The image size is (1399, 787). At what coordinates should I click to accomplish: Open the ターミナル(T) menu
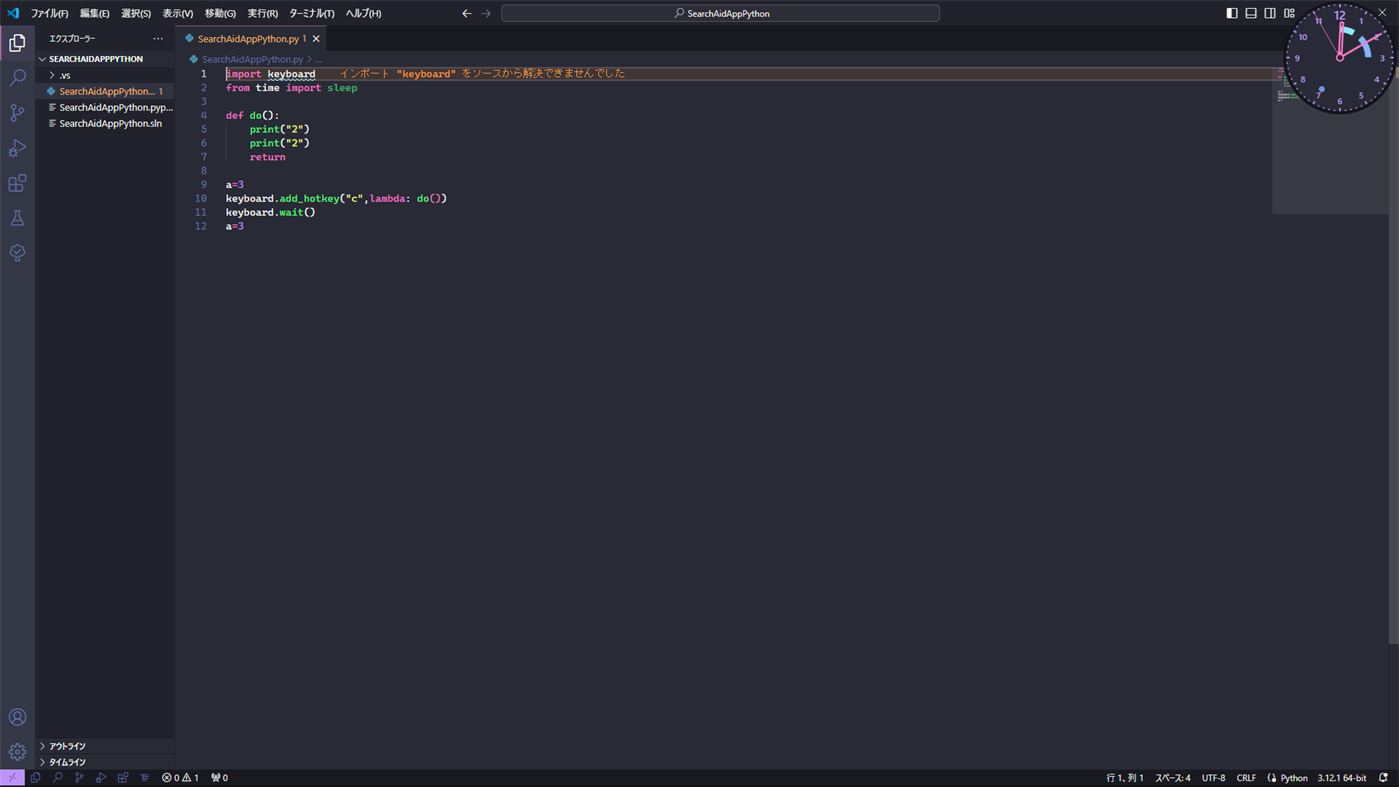click(311, 14)
